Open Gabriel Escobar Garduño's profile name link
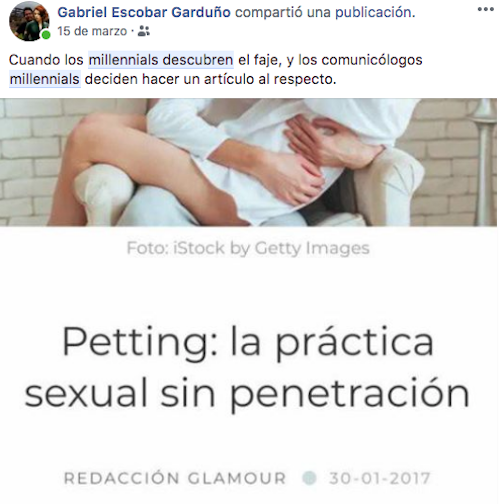 pos(144,12)
